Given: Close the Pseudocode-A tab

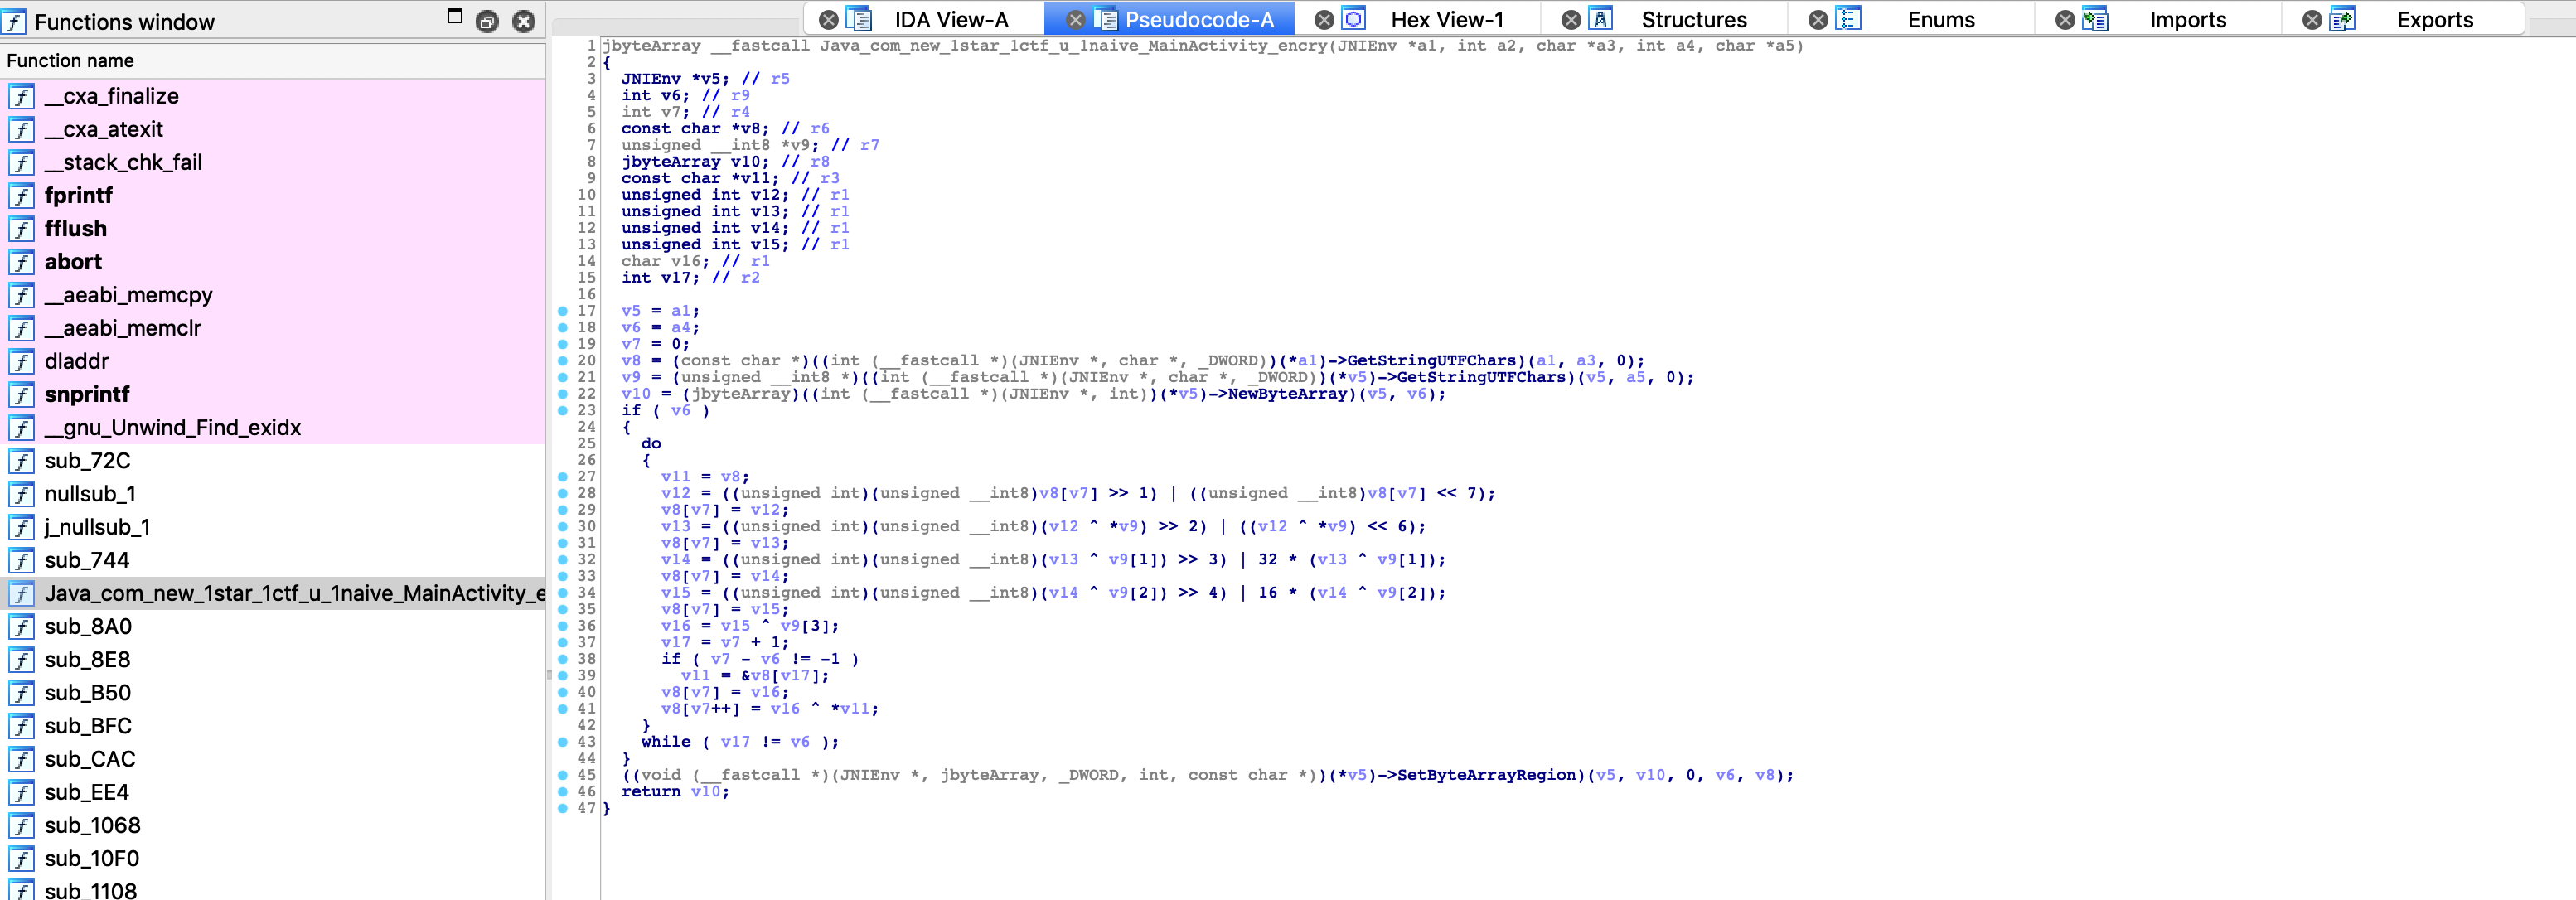Looking at the screenshot, I should click(1076, 20).
